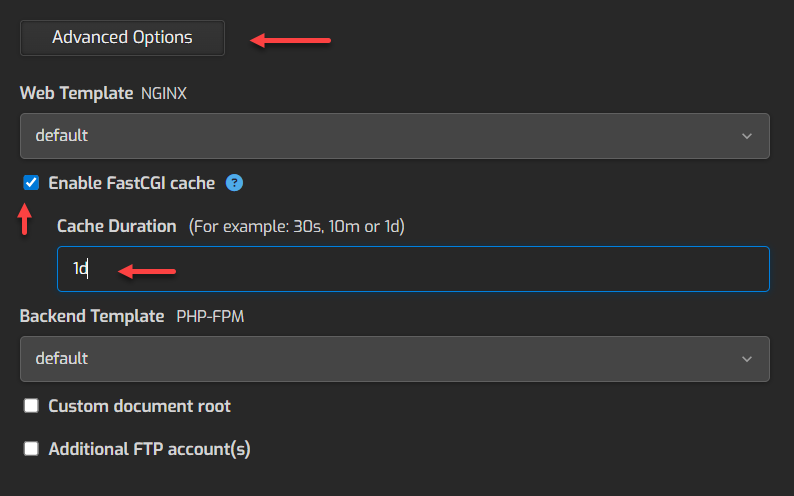Click the red arrow beside Advanced Options

pyautogui.click(x=290, y=40)
